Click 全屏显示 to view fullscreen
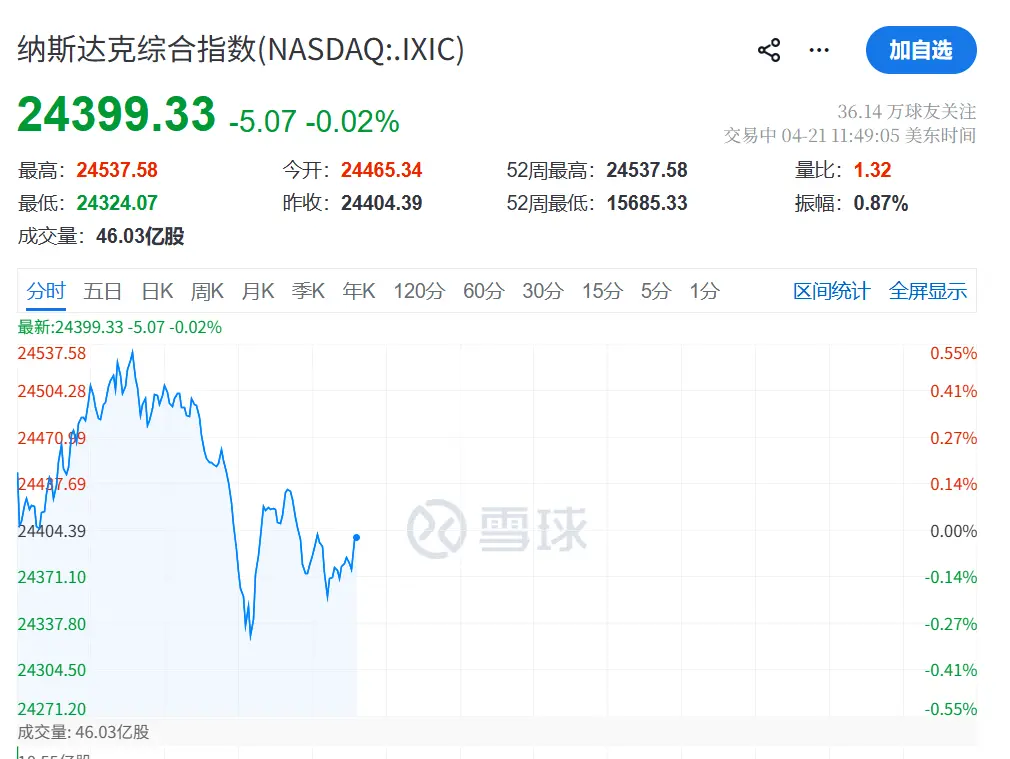The width and height of the screenshot is (1010, 759). [928, 291]
